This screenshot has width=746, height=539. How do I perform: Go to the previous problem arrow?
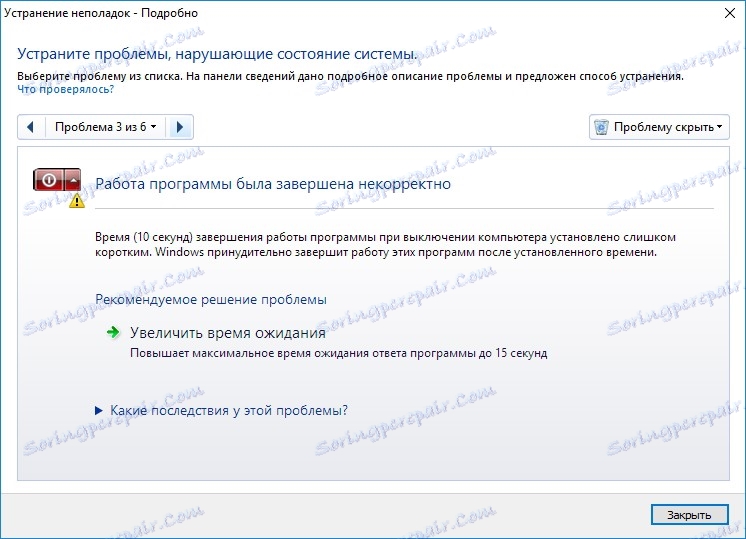(31, 127)
